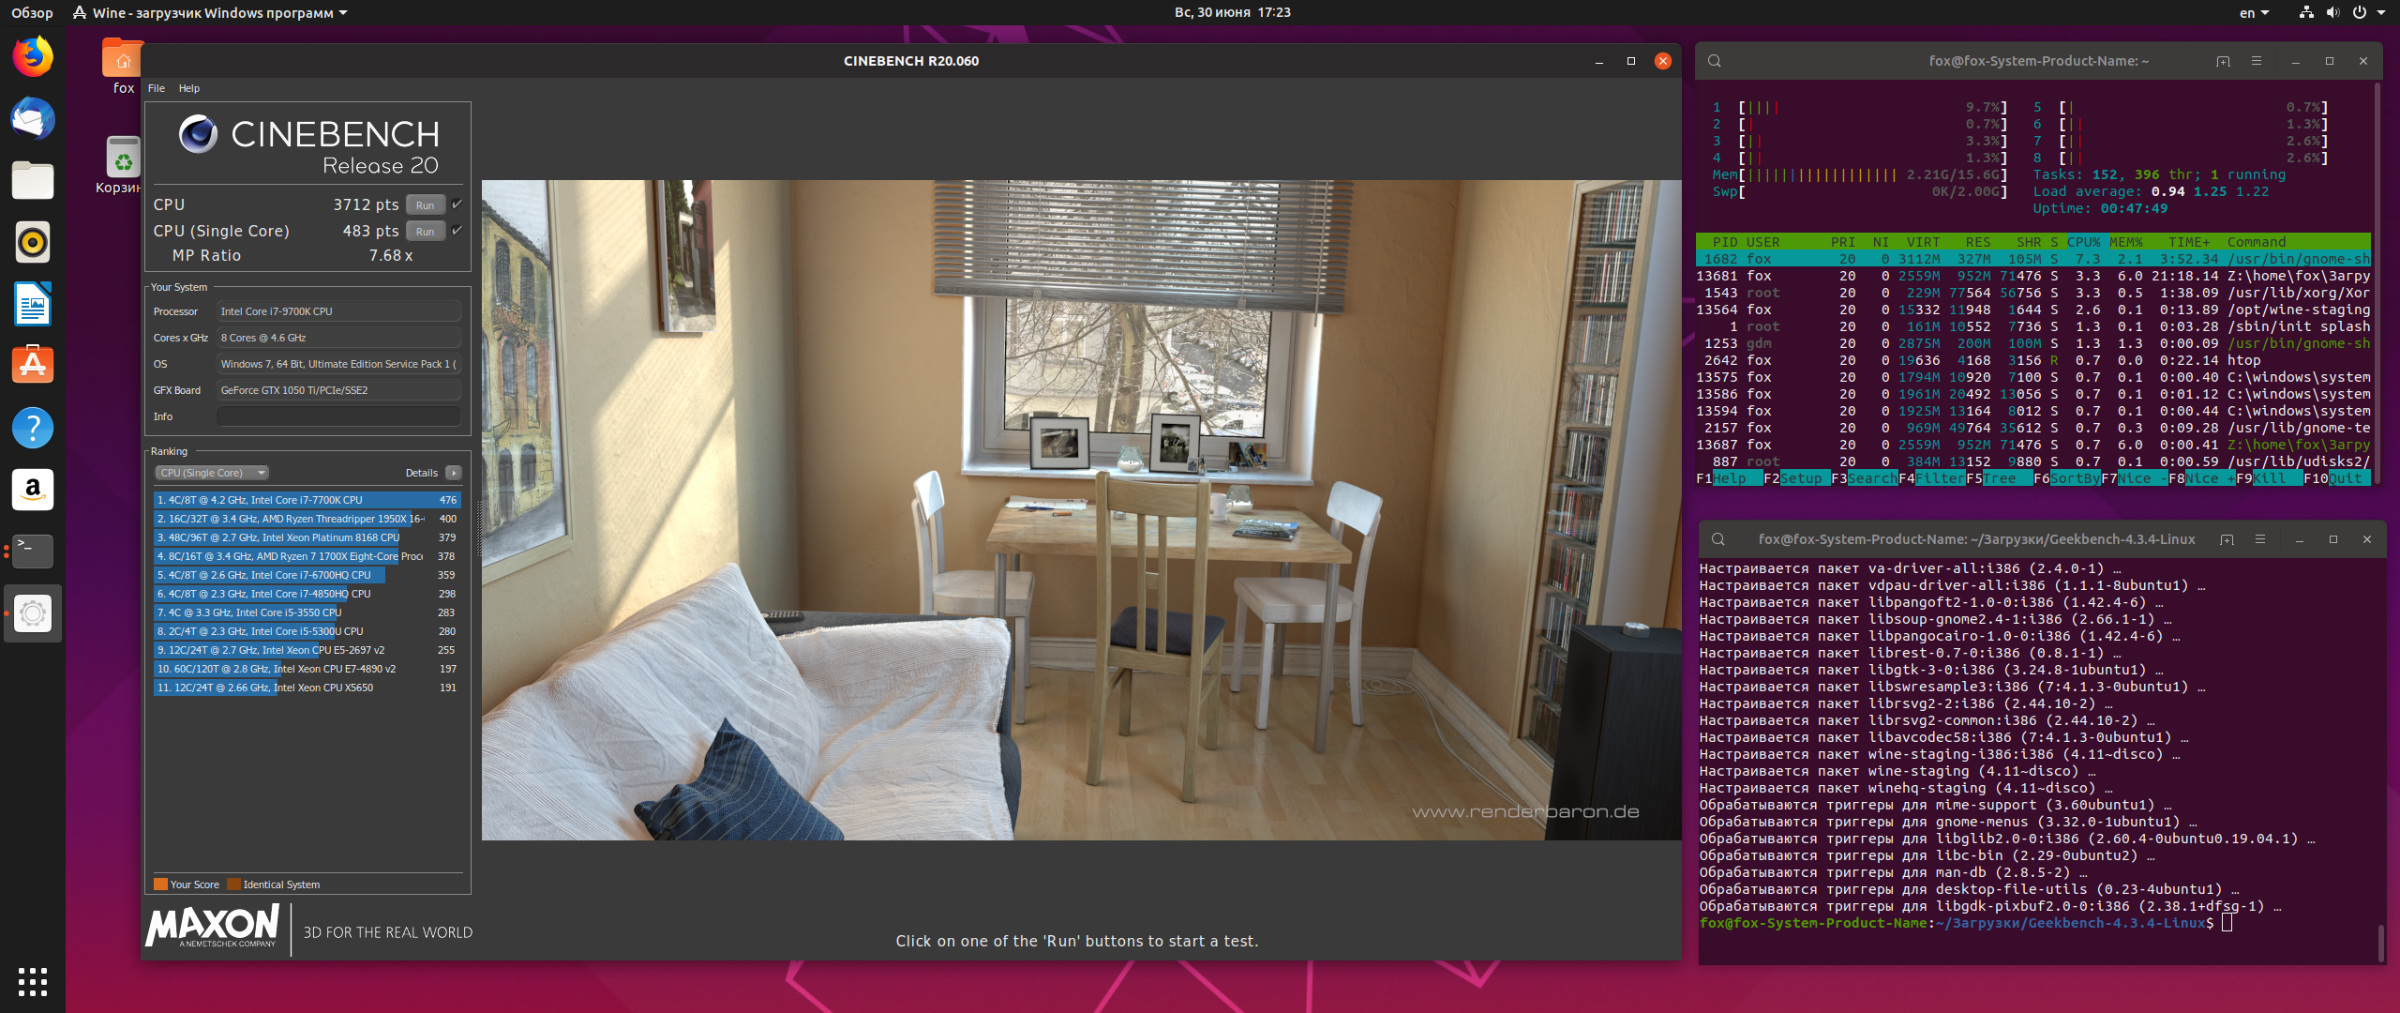Click the search icon in the Geekbench terminal
Viewport: 2400px width, 1013px height.
click(1718, 539)
